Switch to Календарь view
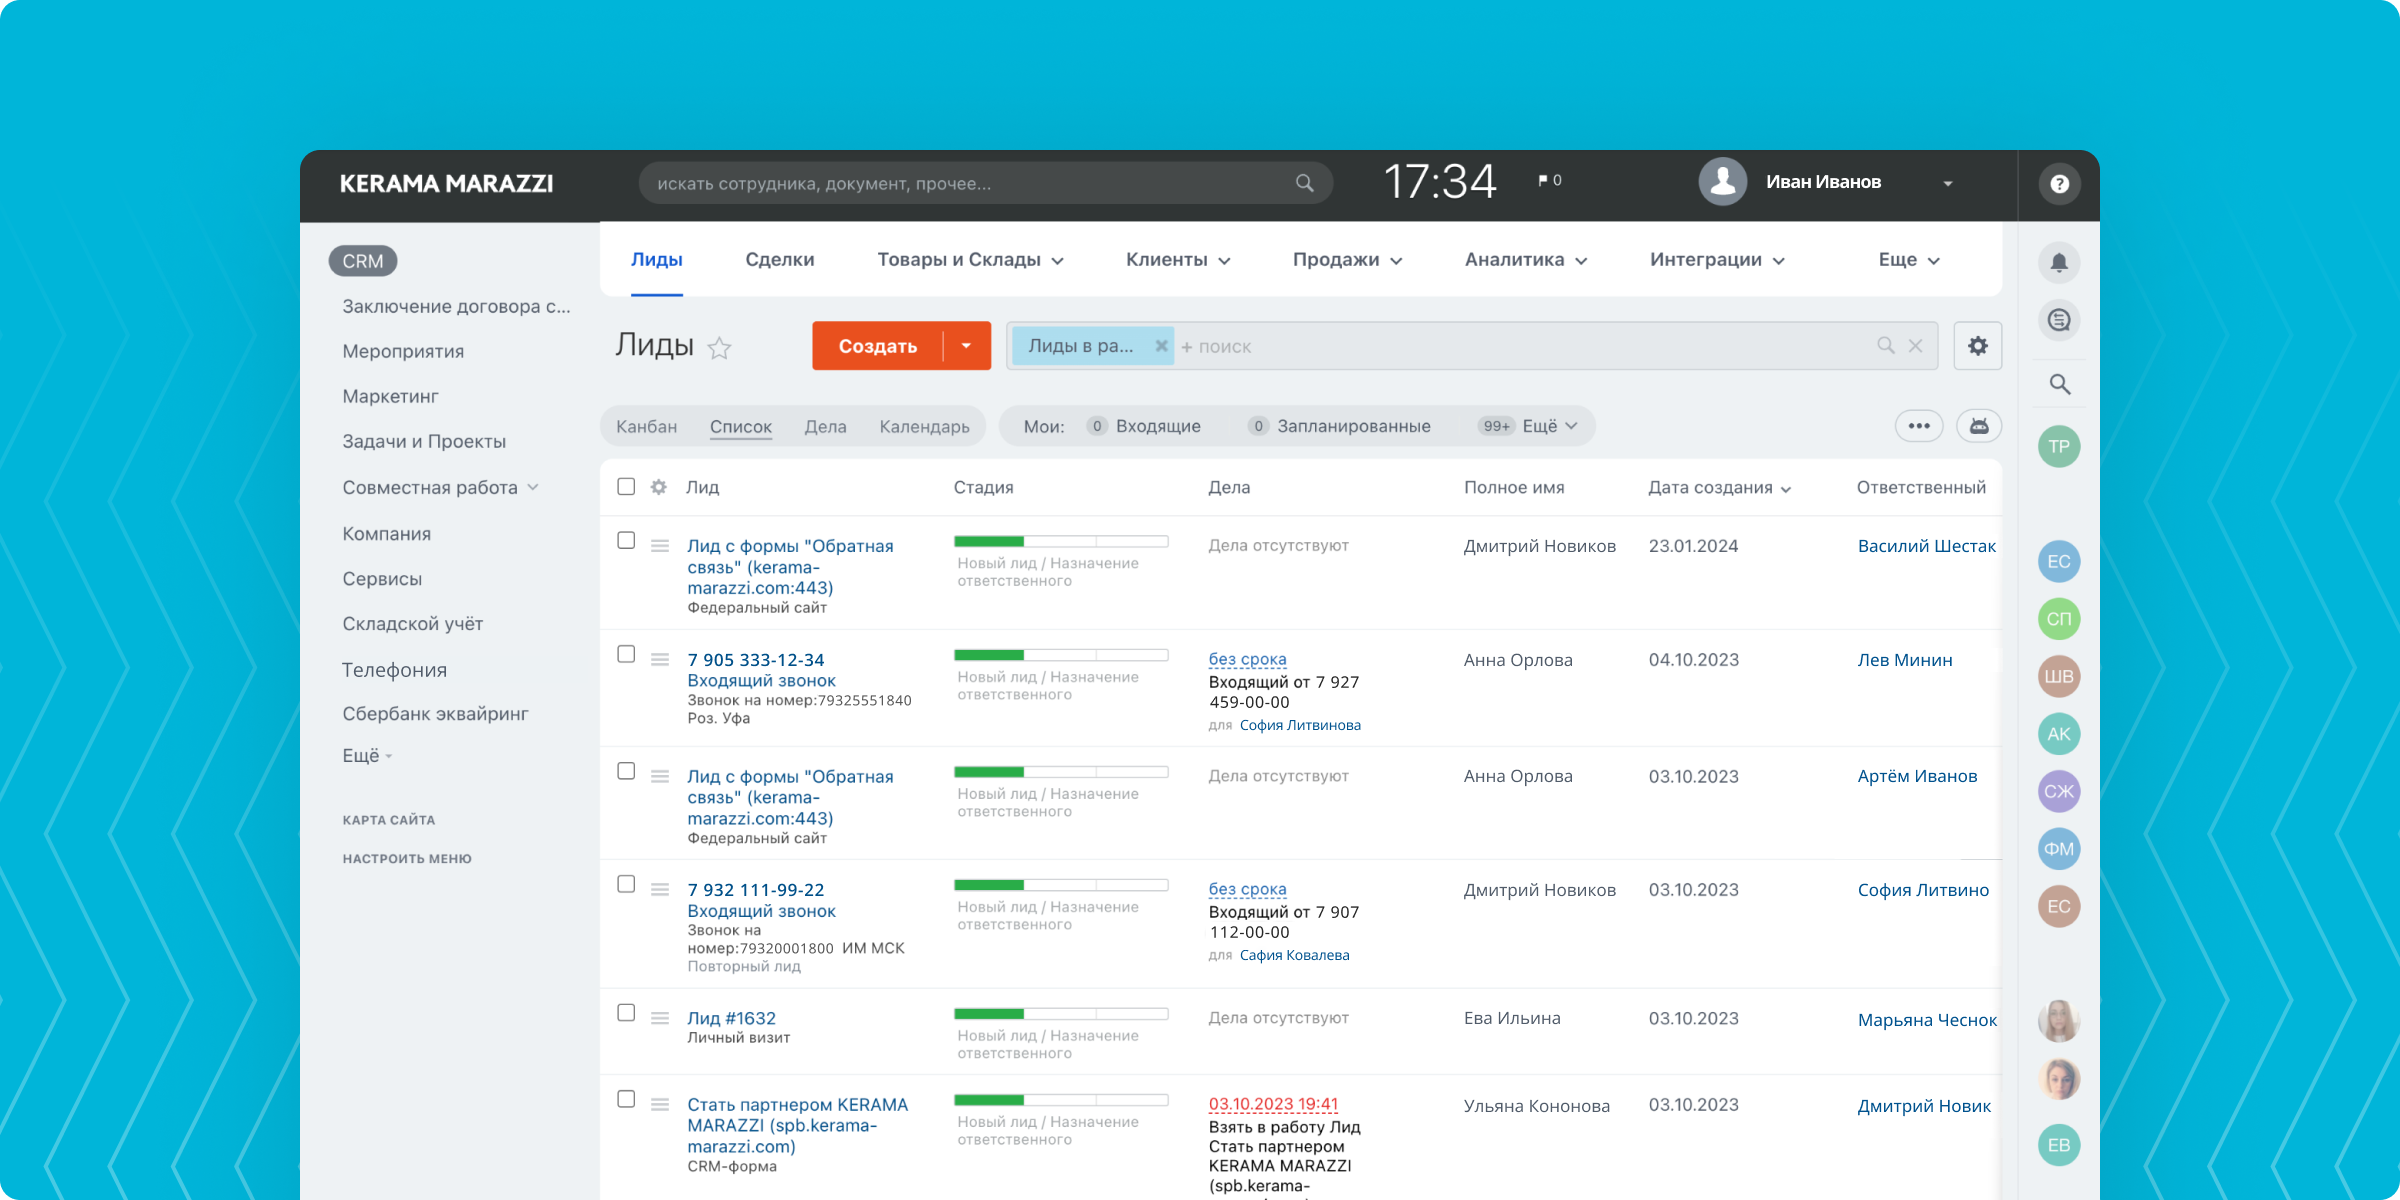This screenshot has height=1200, width=2400. [924, 427]
